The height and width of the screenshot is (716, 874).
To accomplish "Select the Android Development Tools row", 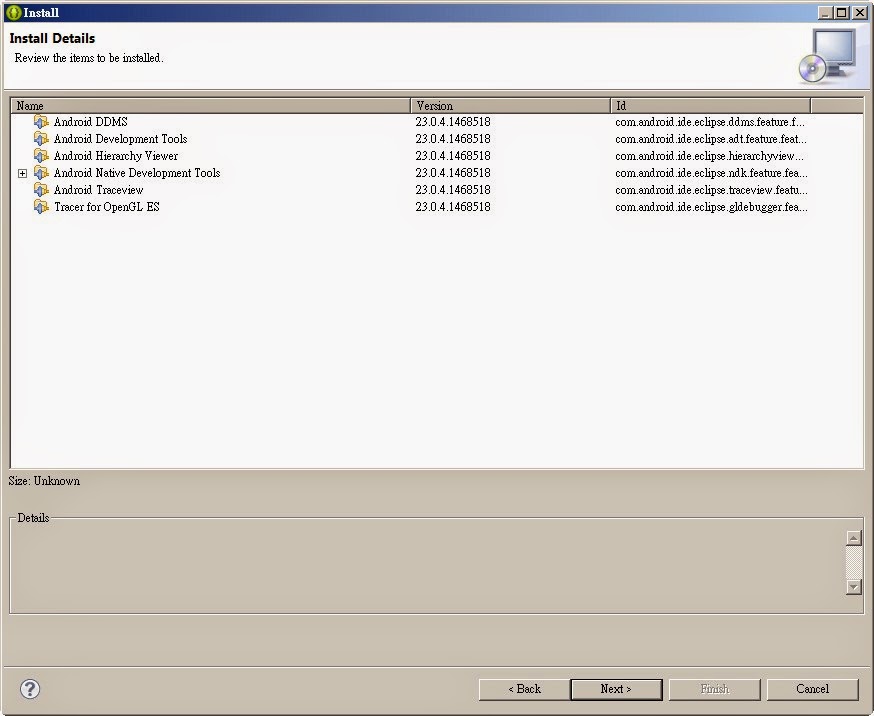I will (436, 139).
